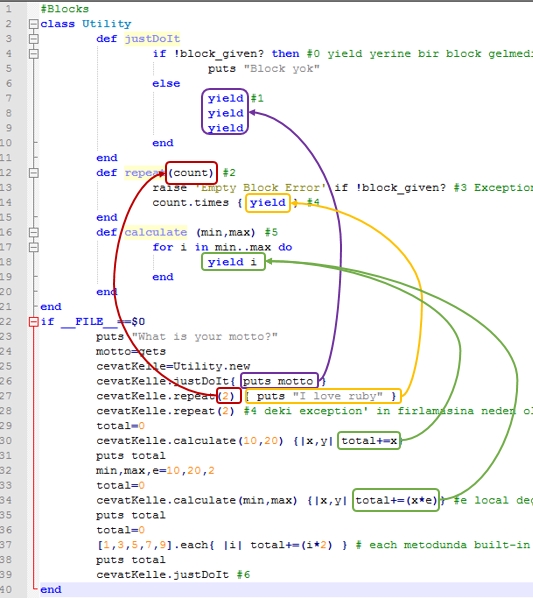Place cursor in the #Blocks comment
This screenshot has height=598, width=533.
[64, 9]
